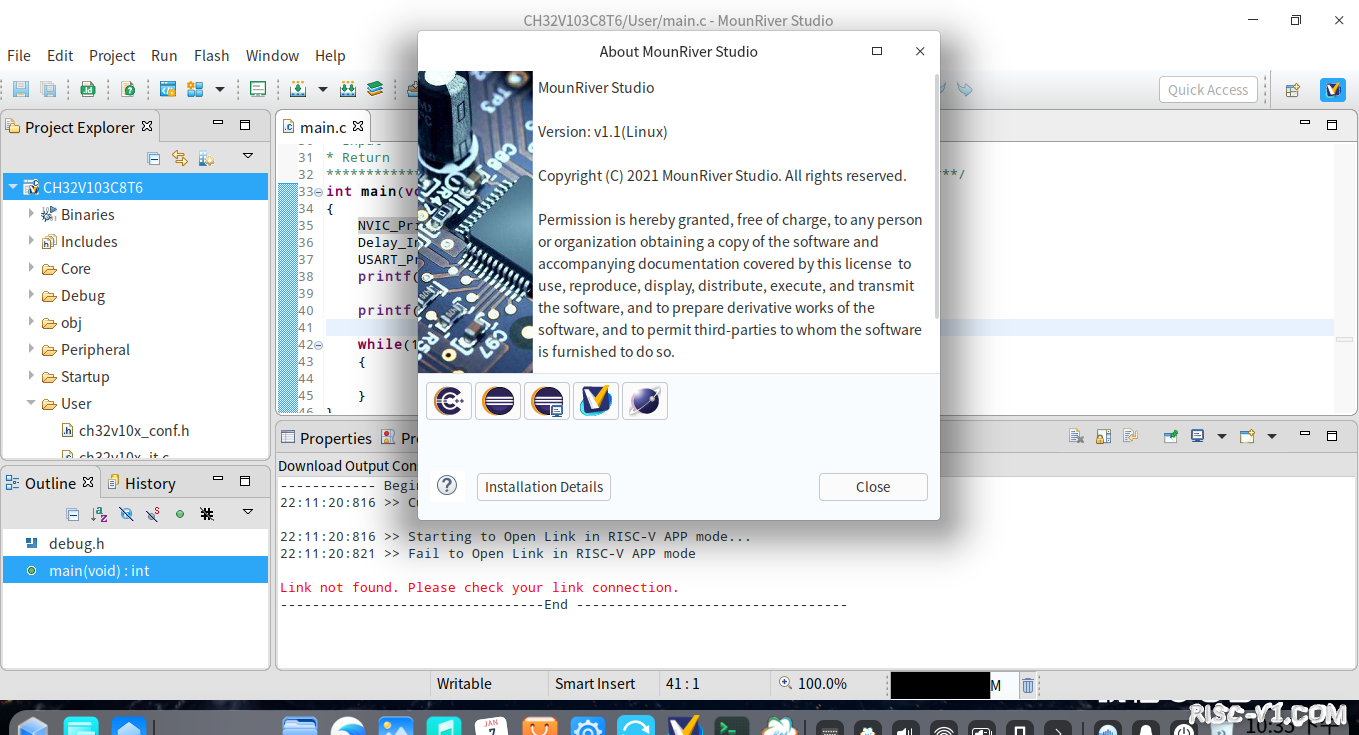
Task: Close the About dialog with Close button
Action: tap(873, 487)
